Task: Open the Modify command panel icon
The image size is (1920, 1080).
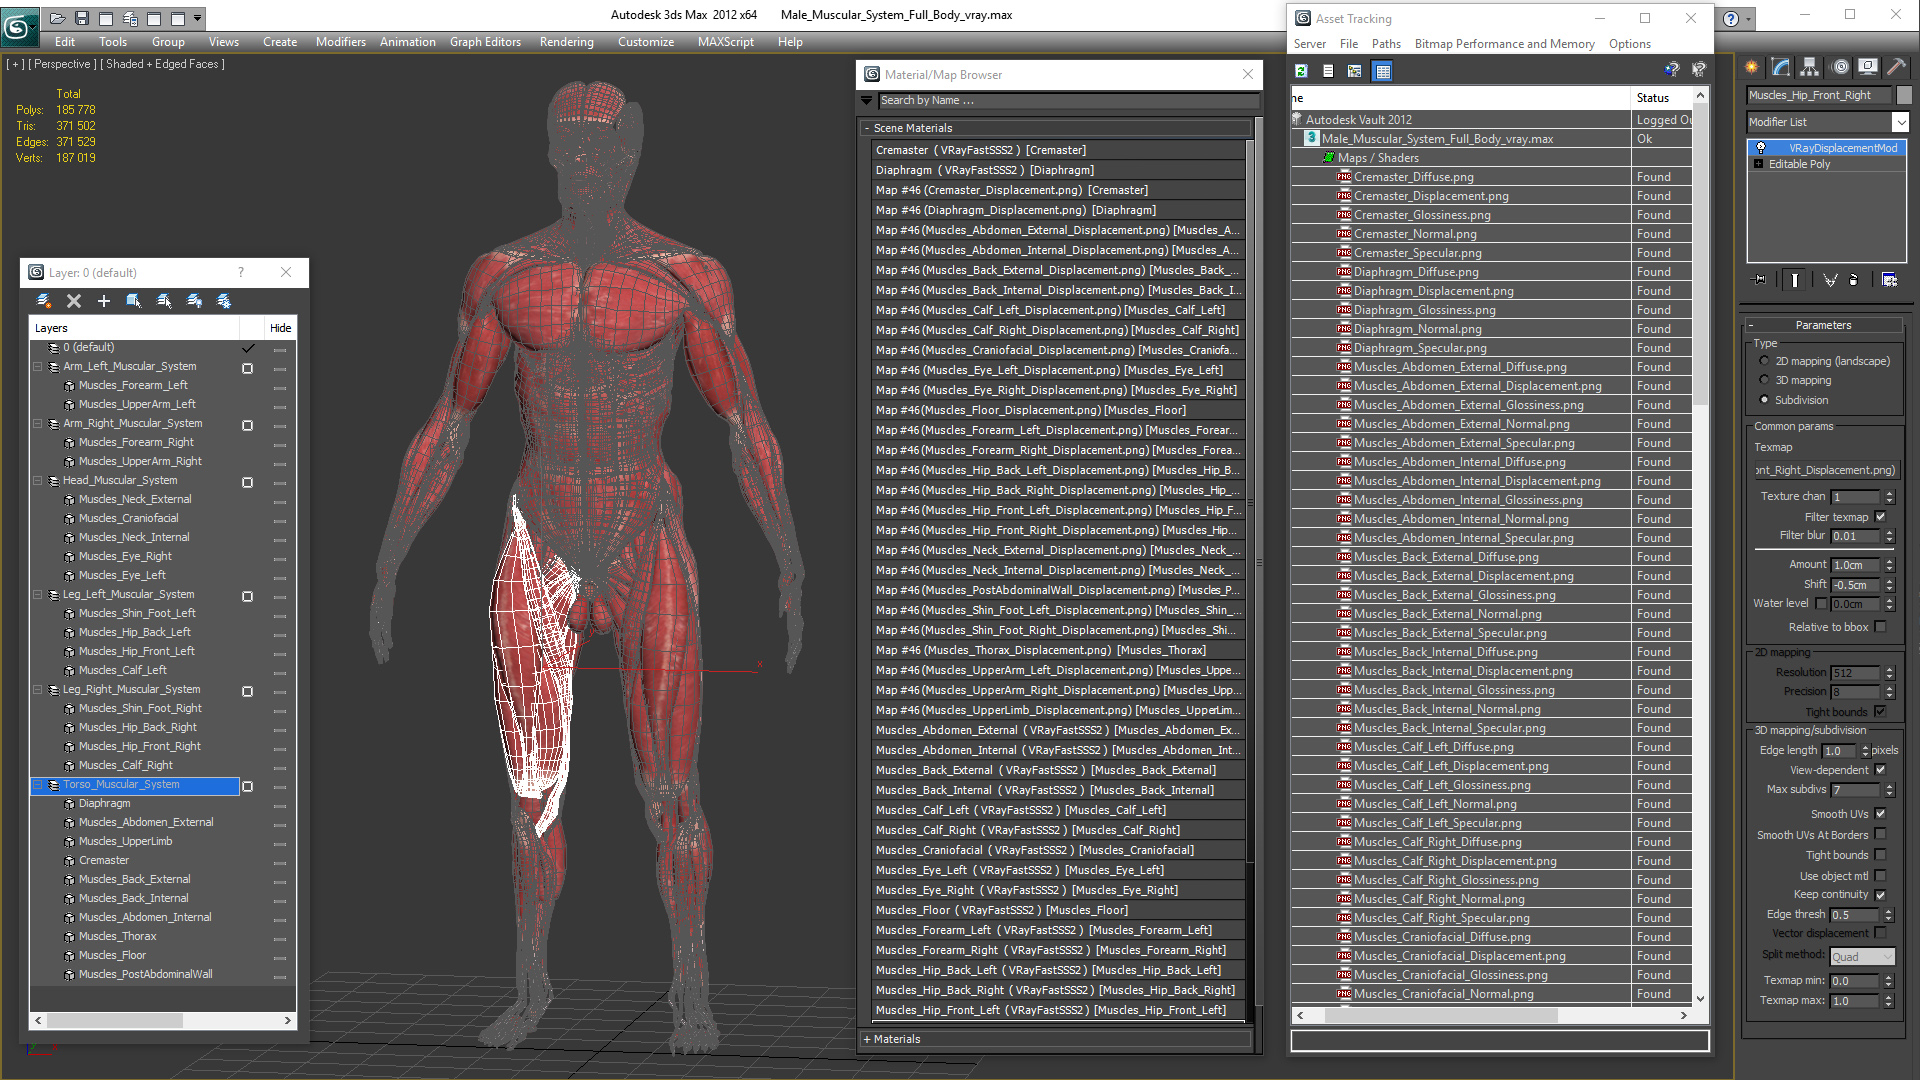Action: coord(1781,67)
